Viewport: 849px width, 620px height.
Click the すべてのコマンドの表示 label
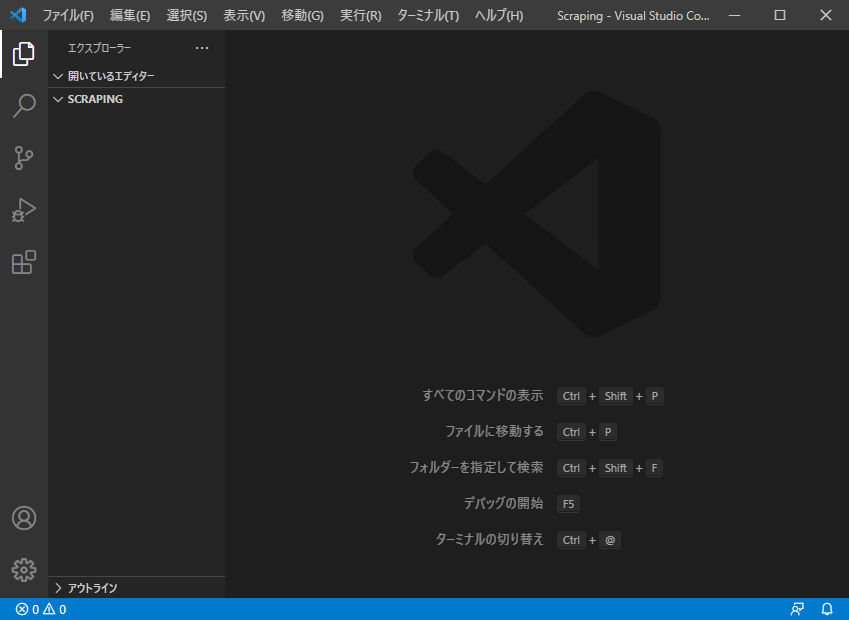pyautogui.click(x=483, y=396)
